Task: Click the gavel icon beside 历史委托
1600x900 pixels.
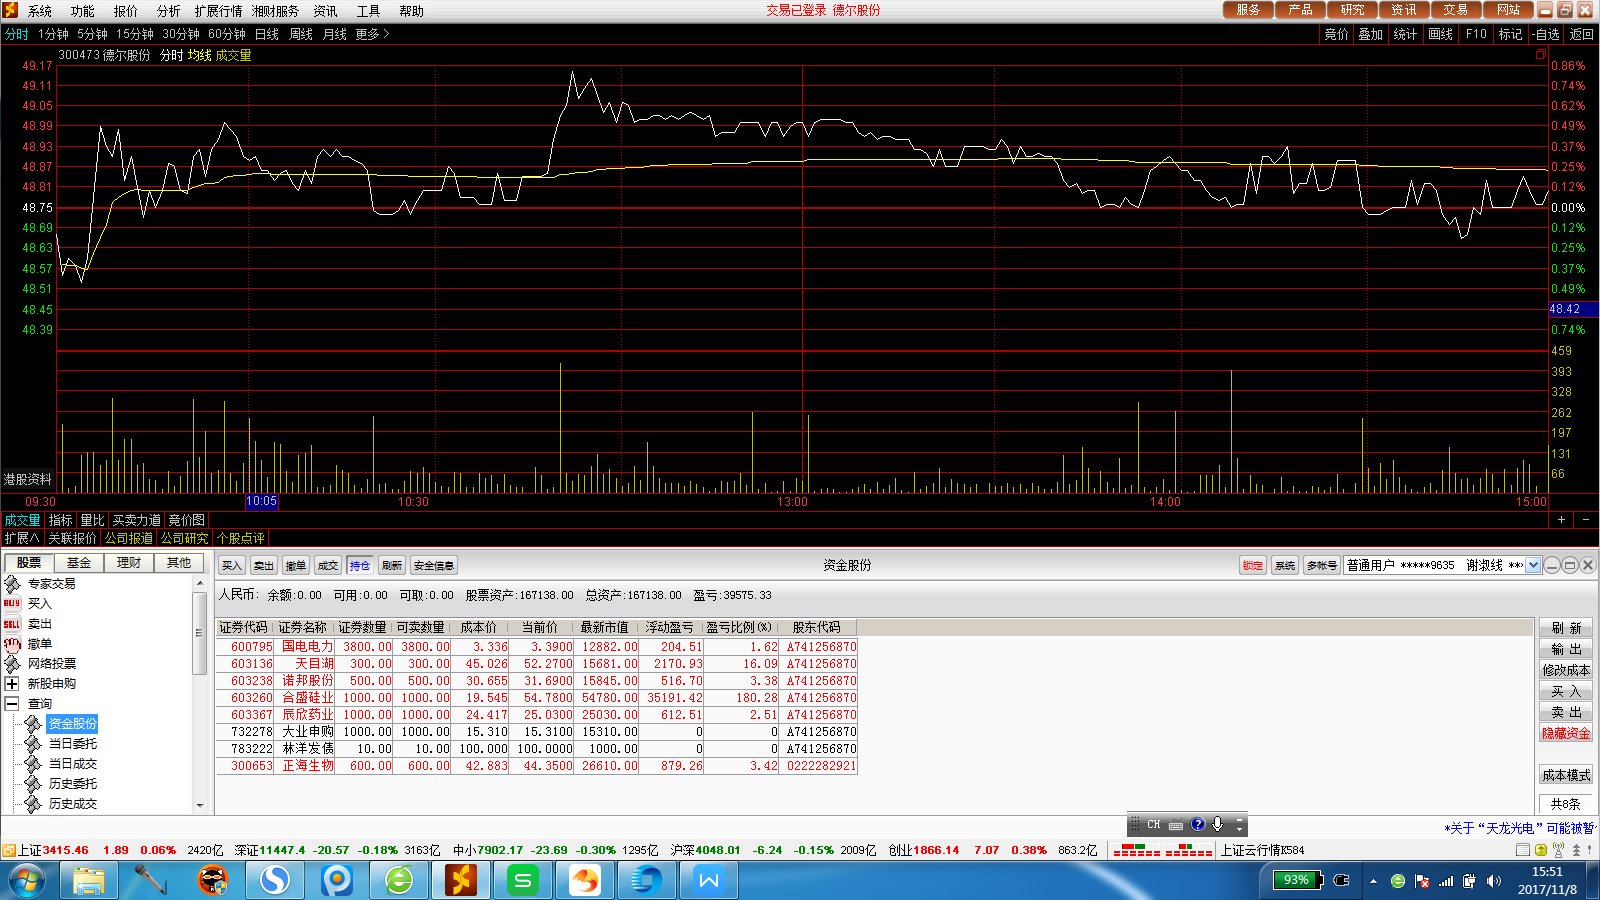Action: point(33,784)
